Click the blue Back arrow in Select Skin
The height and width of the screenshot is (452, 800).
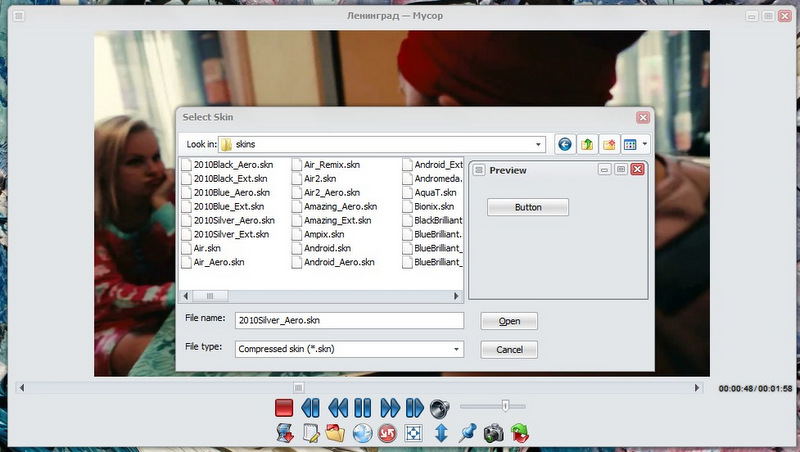565,144
